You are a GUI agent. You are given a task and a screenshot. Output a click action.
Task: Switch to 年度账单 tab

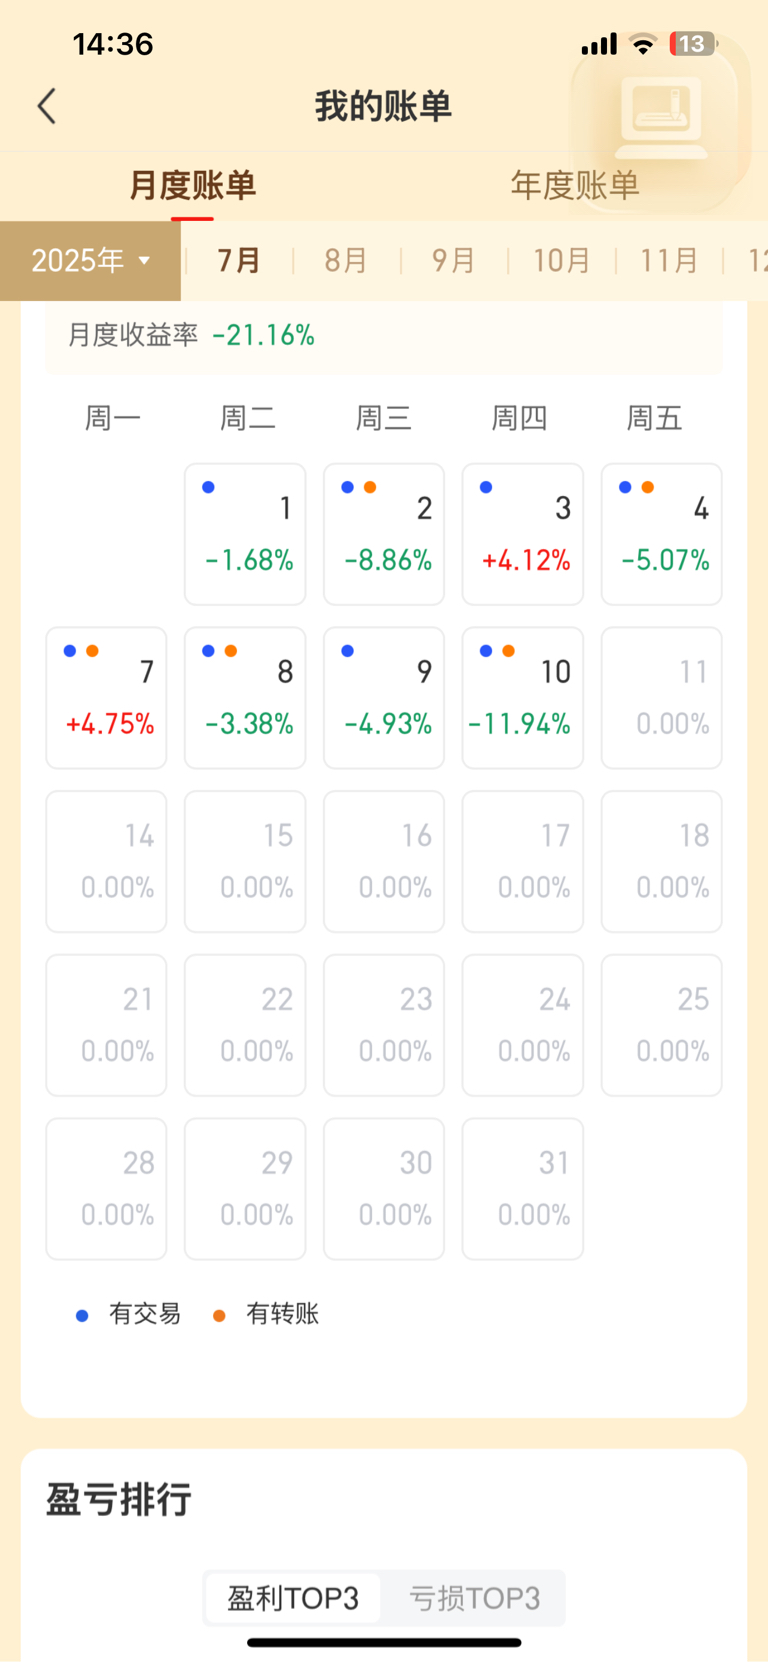point(575,185)
